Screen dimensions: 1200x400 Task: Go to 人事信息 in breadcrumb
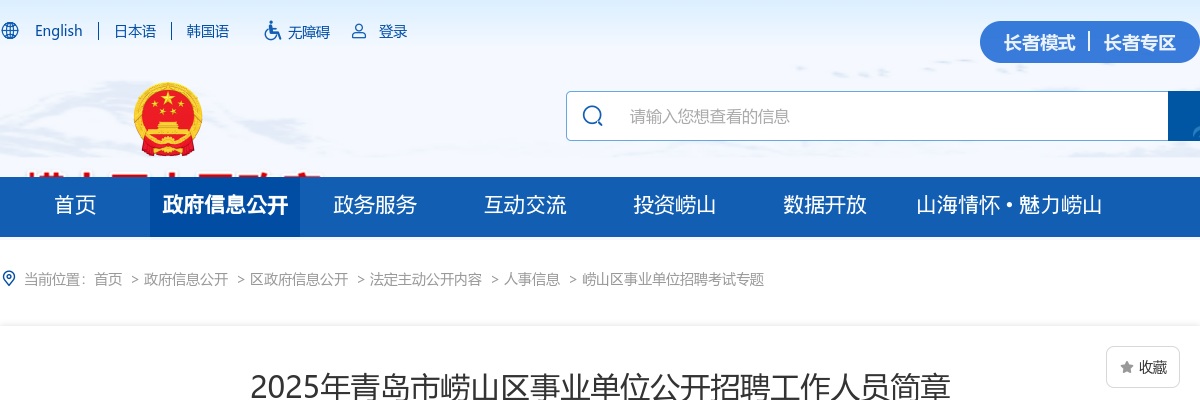(x=532, y=280)
